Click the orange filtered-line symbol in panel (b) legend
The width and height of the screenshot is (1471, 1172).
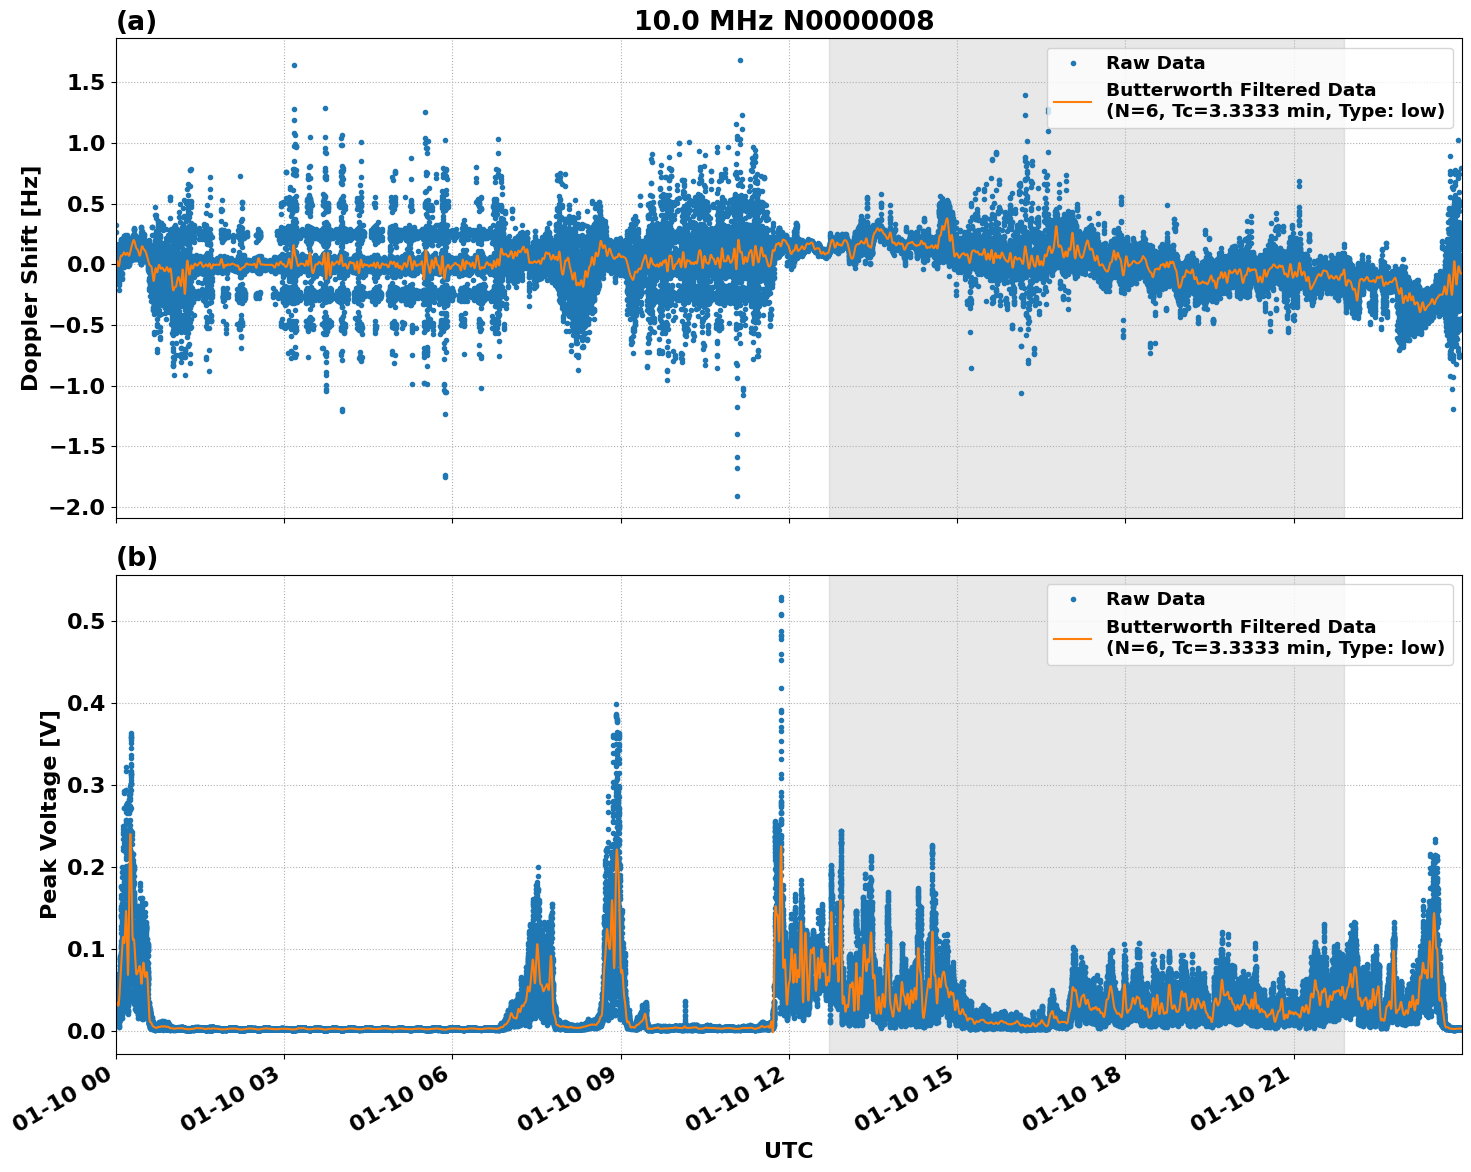[x=1073, y=637]
